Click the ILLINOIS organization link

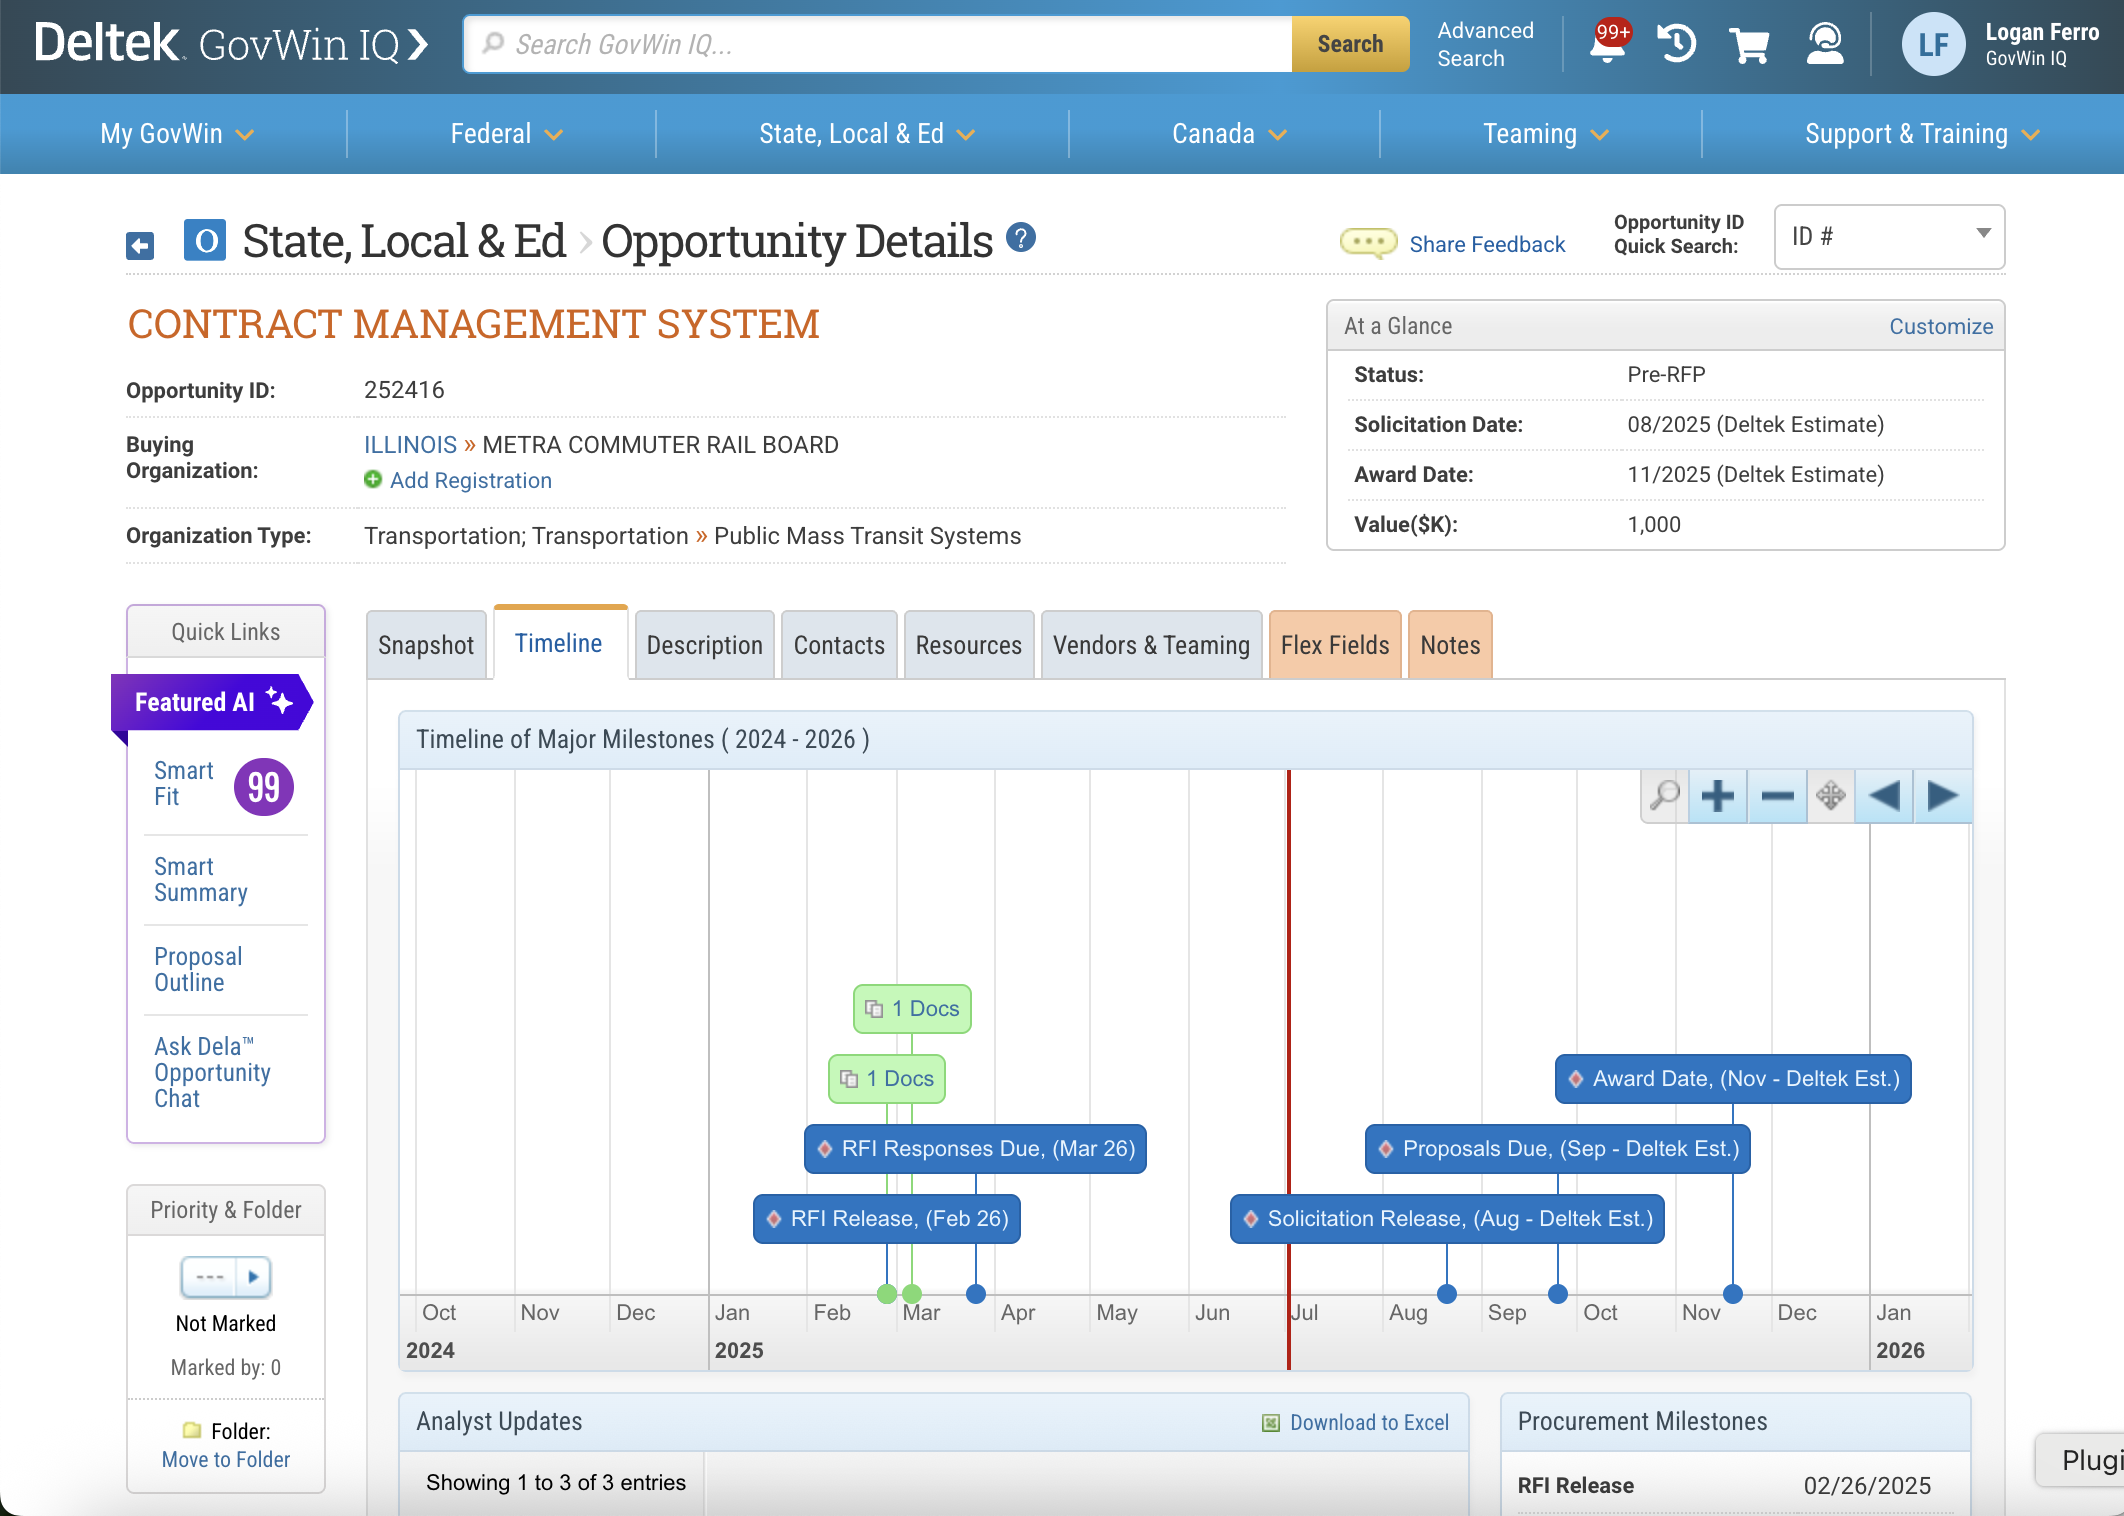pos(410,445)
